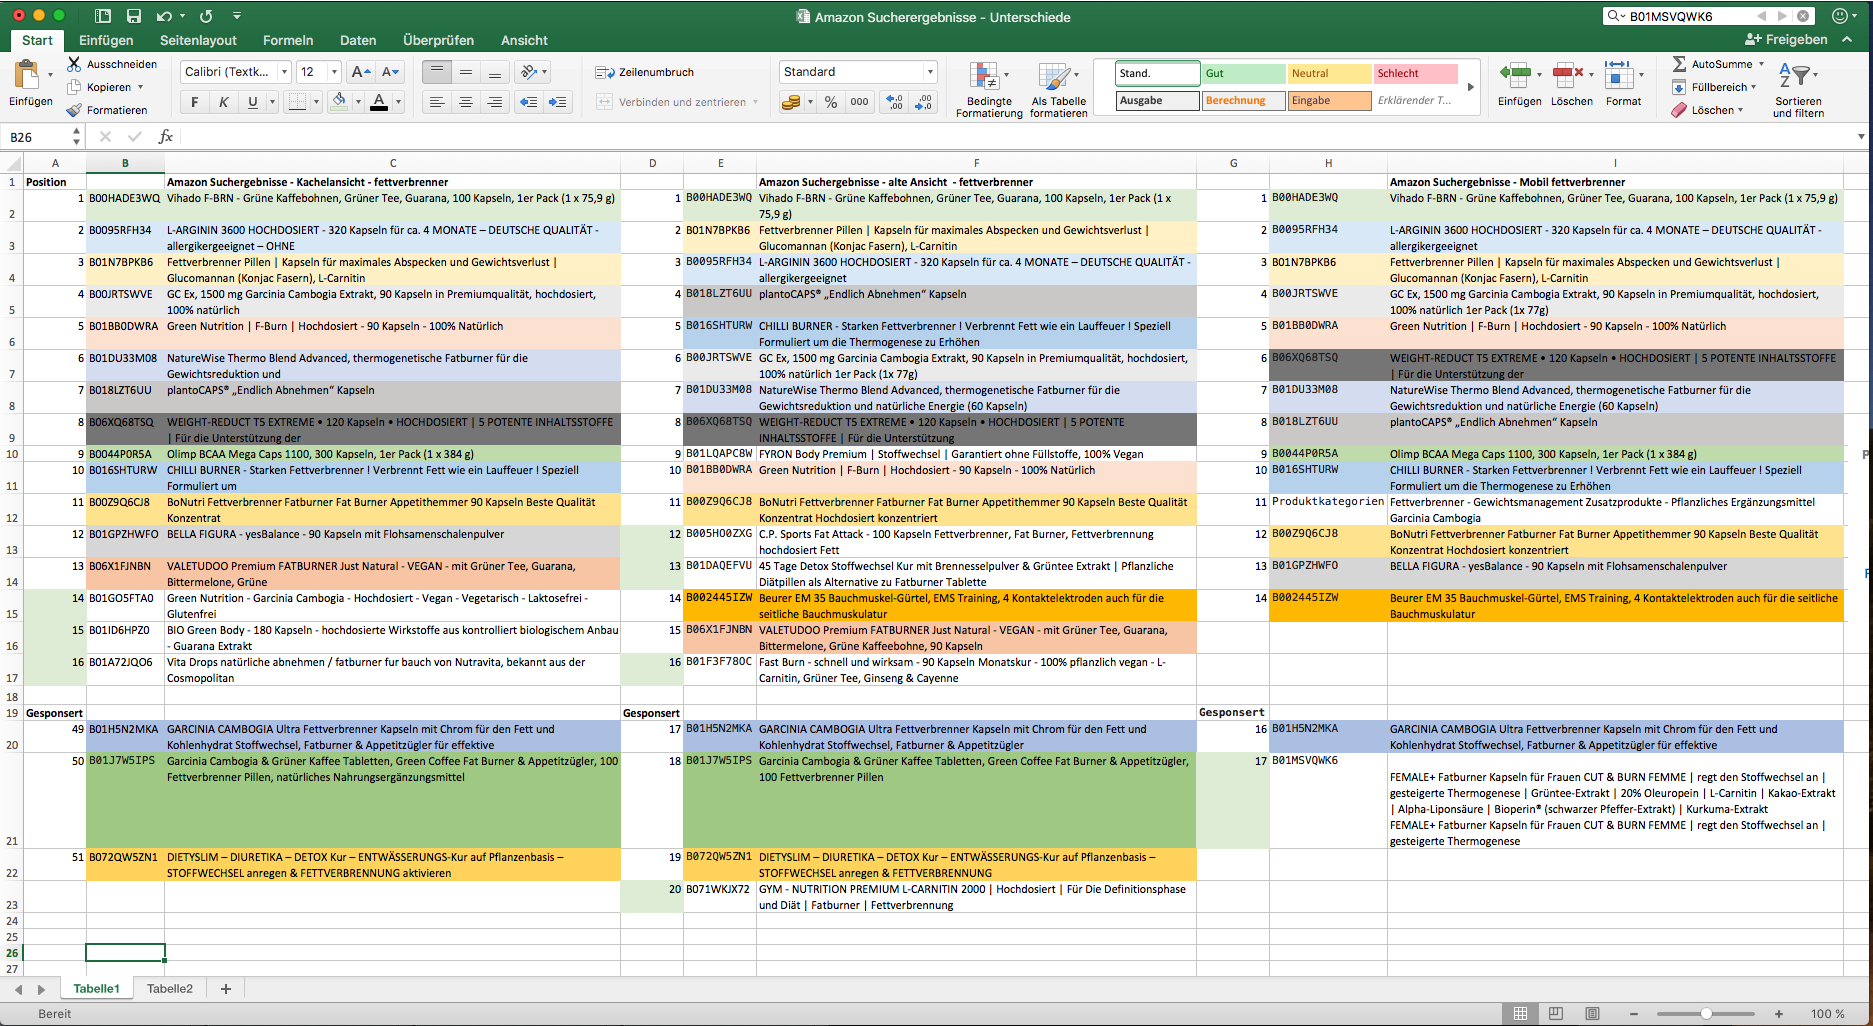Enable Zeilenumbruch text wrapping
The image size is (1873, 1026).
point(644,72)
